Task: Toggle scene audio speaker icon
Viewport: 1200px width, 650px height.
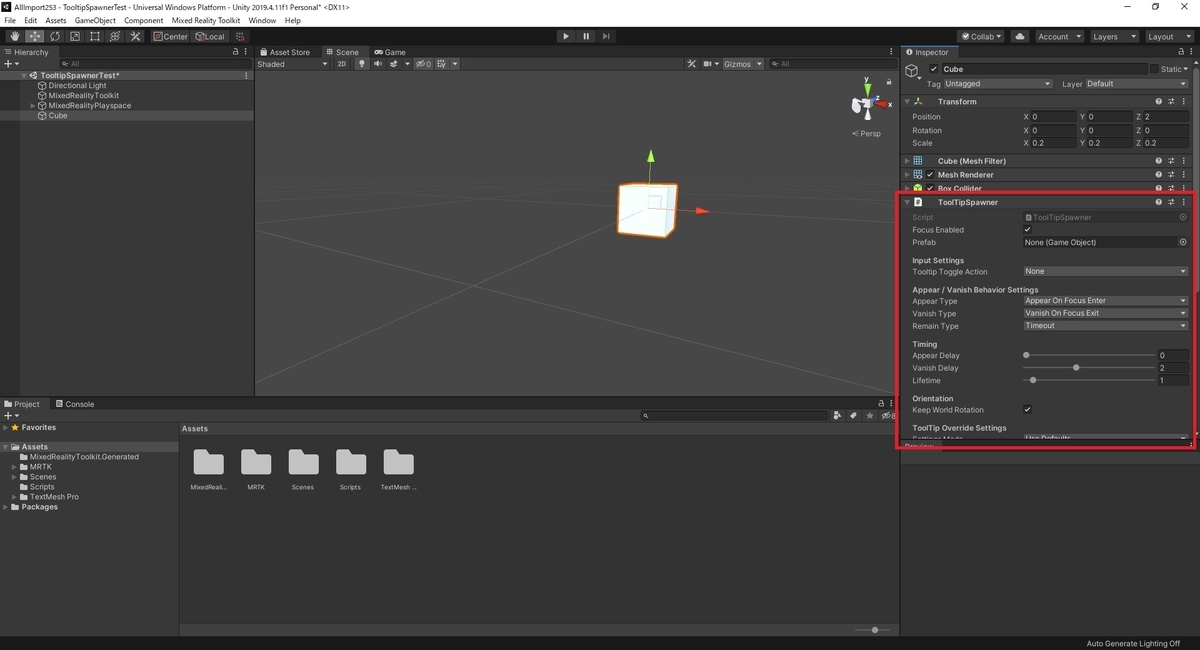Action: (378, 64)
